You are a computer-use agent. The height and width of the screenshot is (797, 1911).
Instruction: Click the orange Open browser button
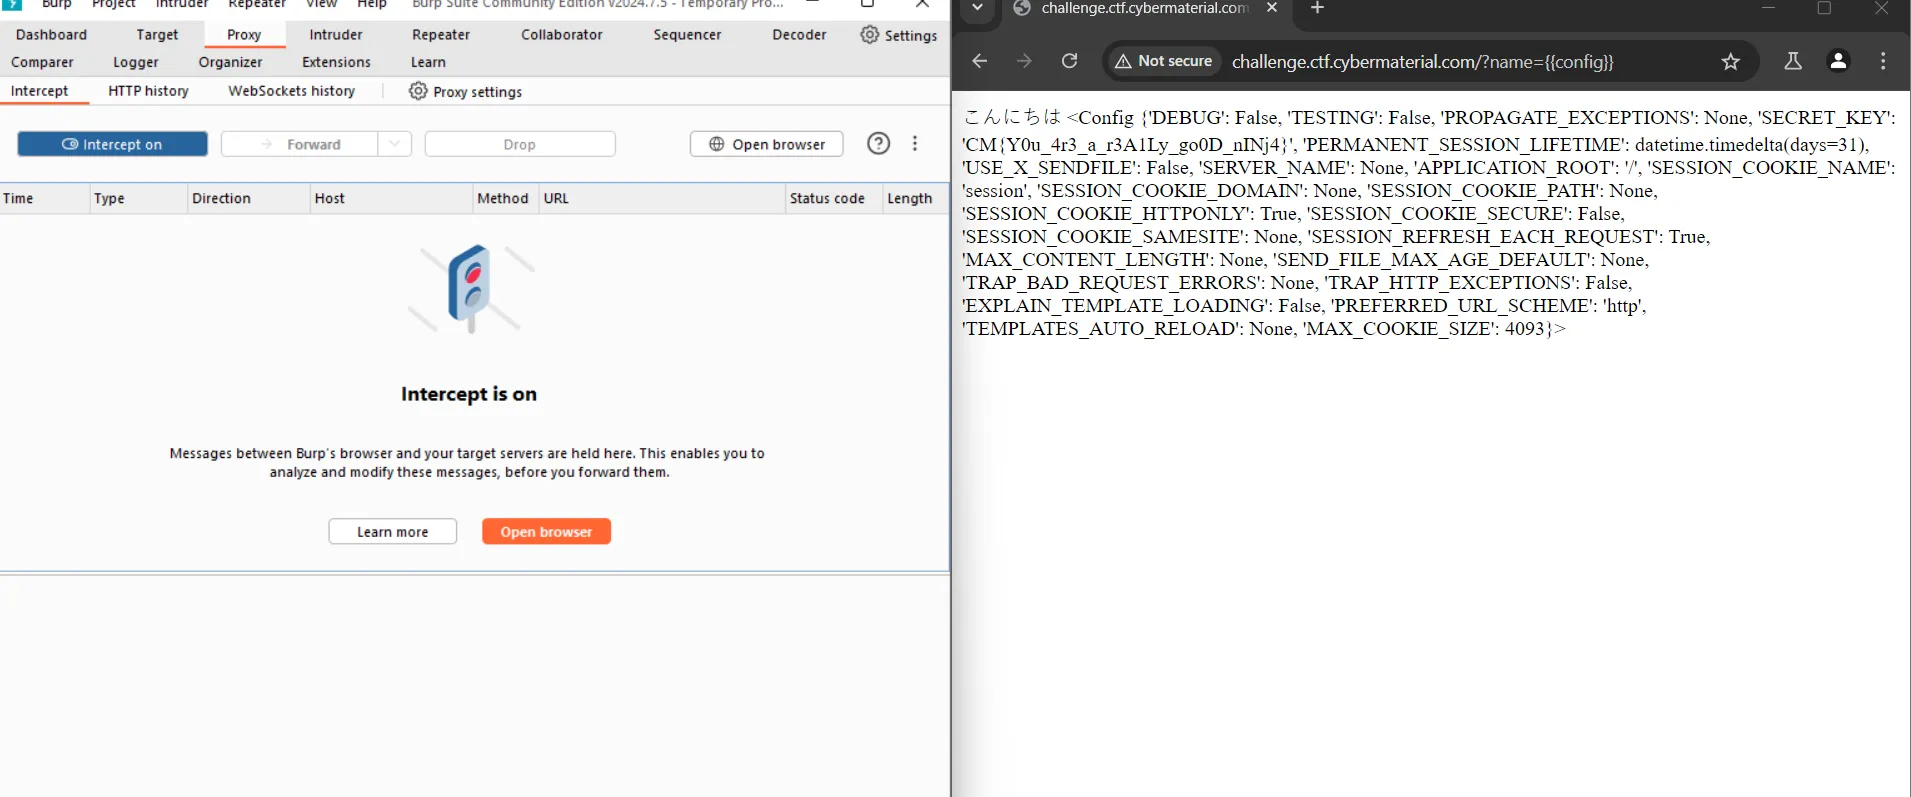point(546,532)
